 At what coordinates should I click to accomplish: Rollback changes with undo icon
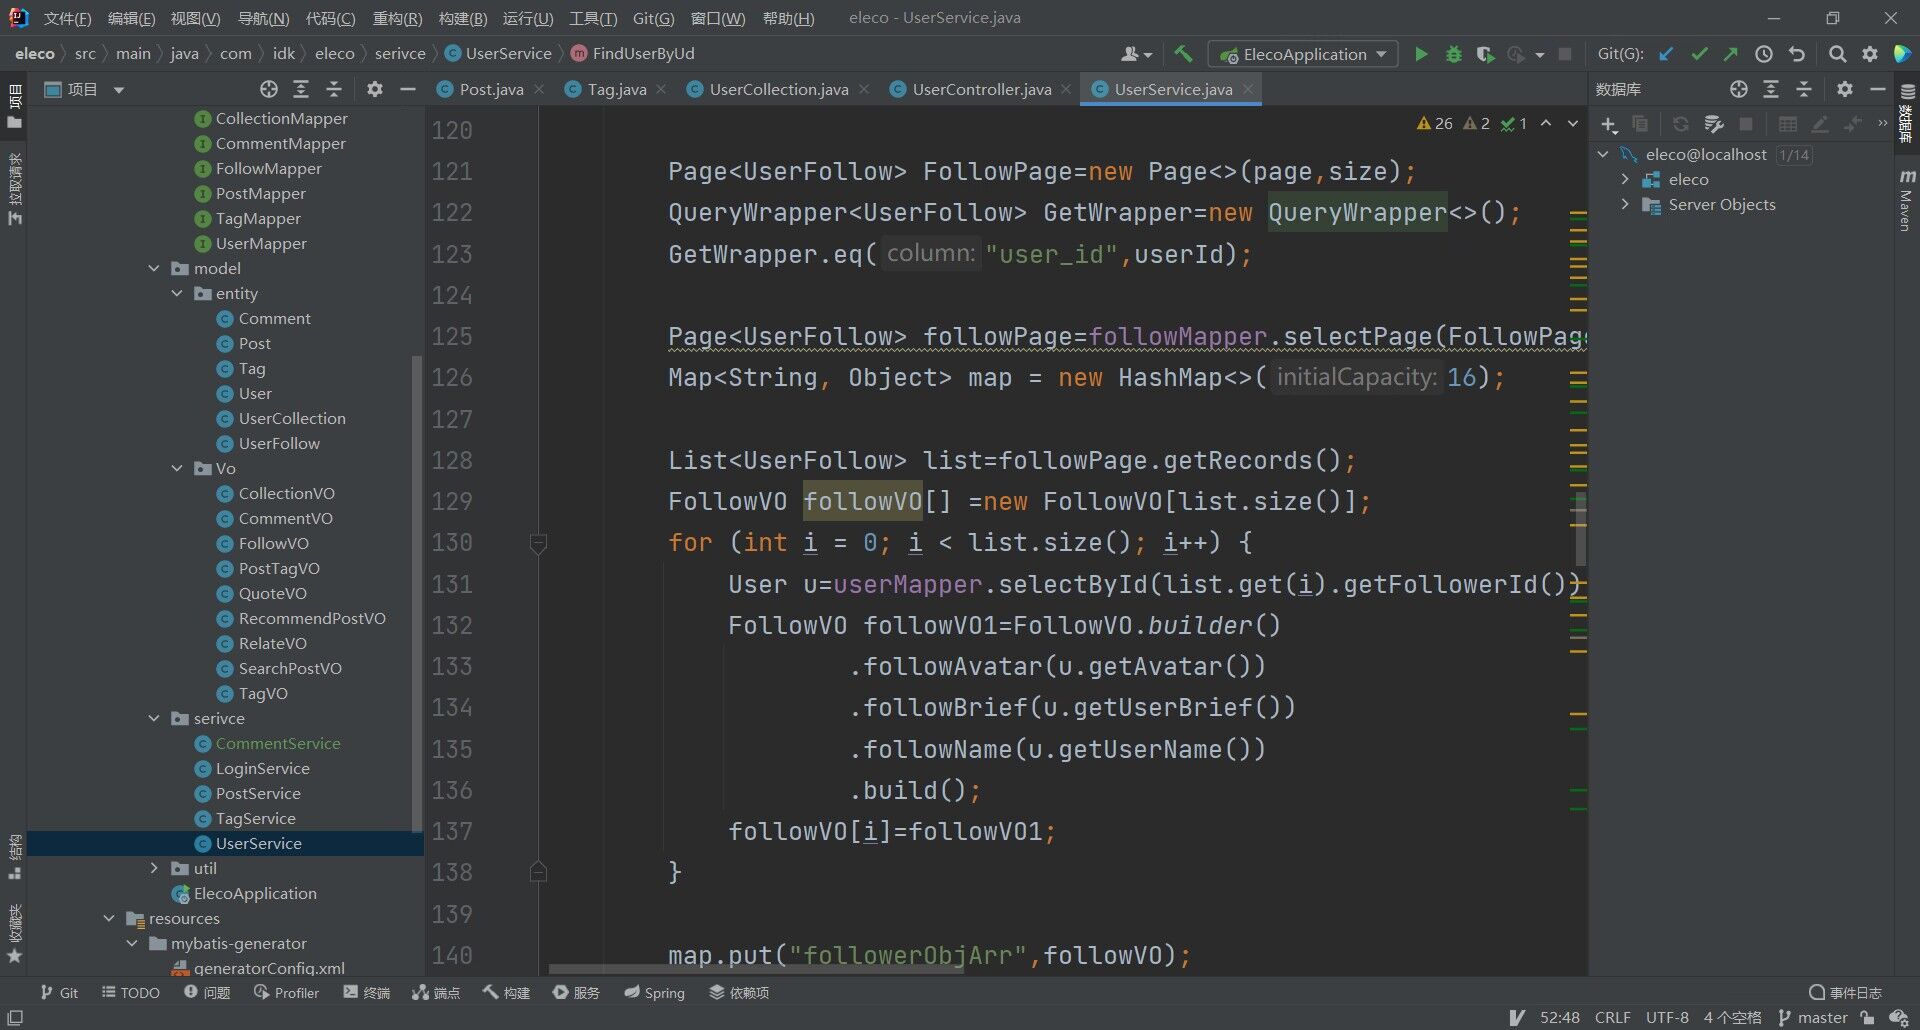click(x=1797, y=54)
